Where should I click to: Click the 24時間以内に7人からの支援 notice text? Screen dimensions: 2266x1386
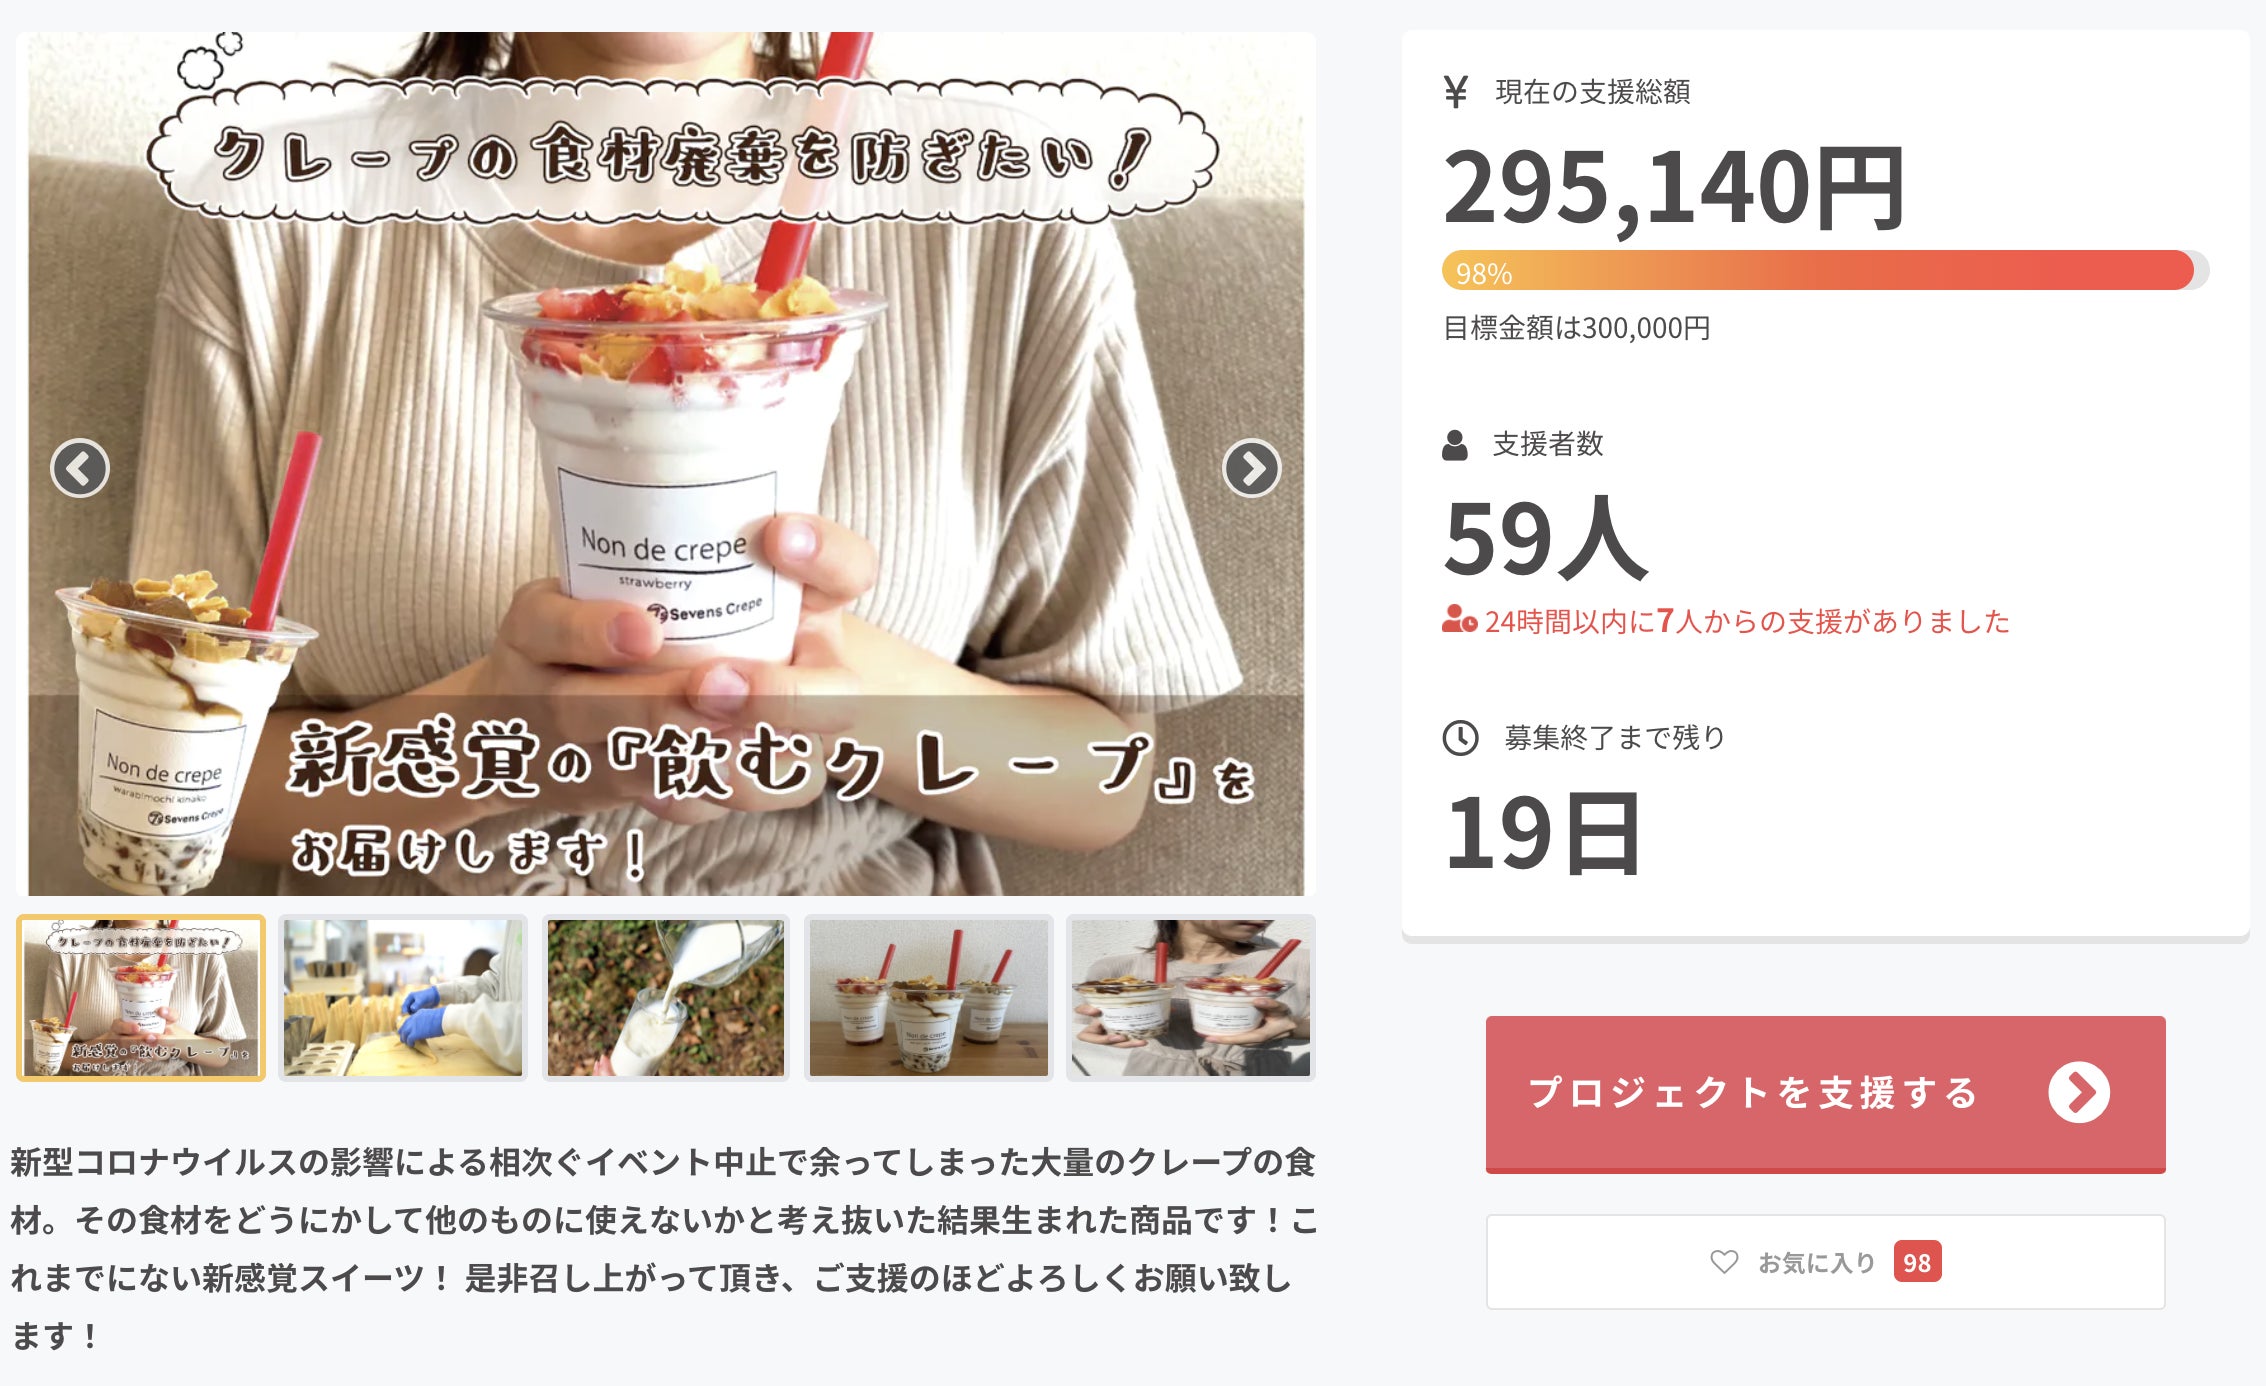pyautogui.click(x=1746, y=621)
